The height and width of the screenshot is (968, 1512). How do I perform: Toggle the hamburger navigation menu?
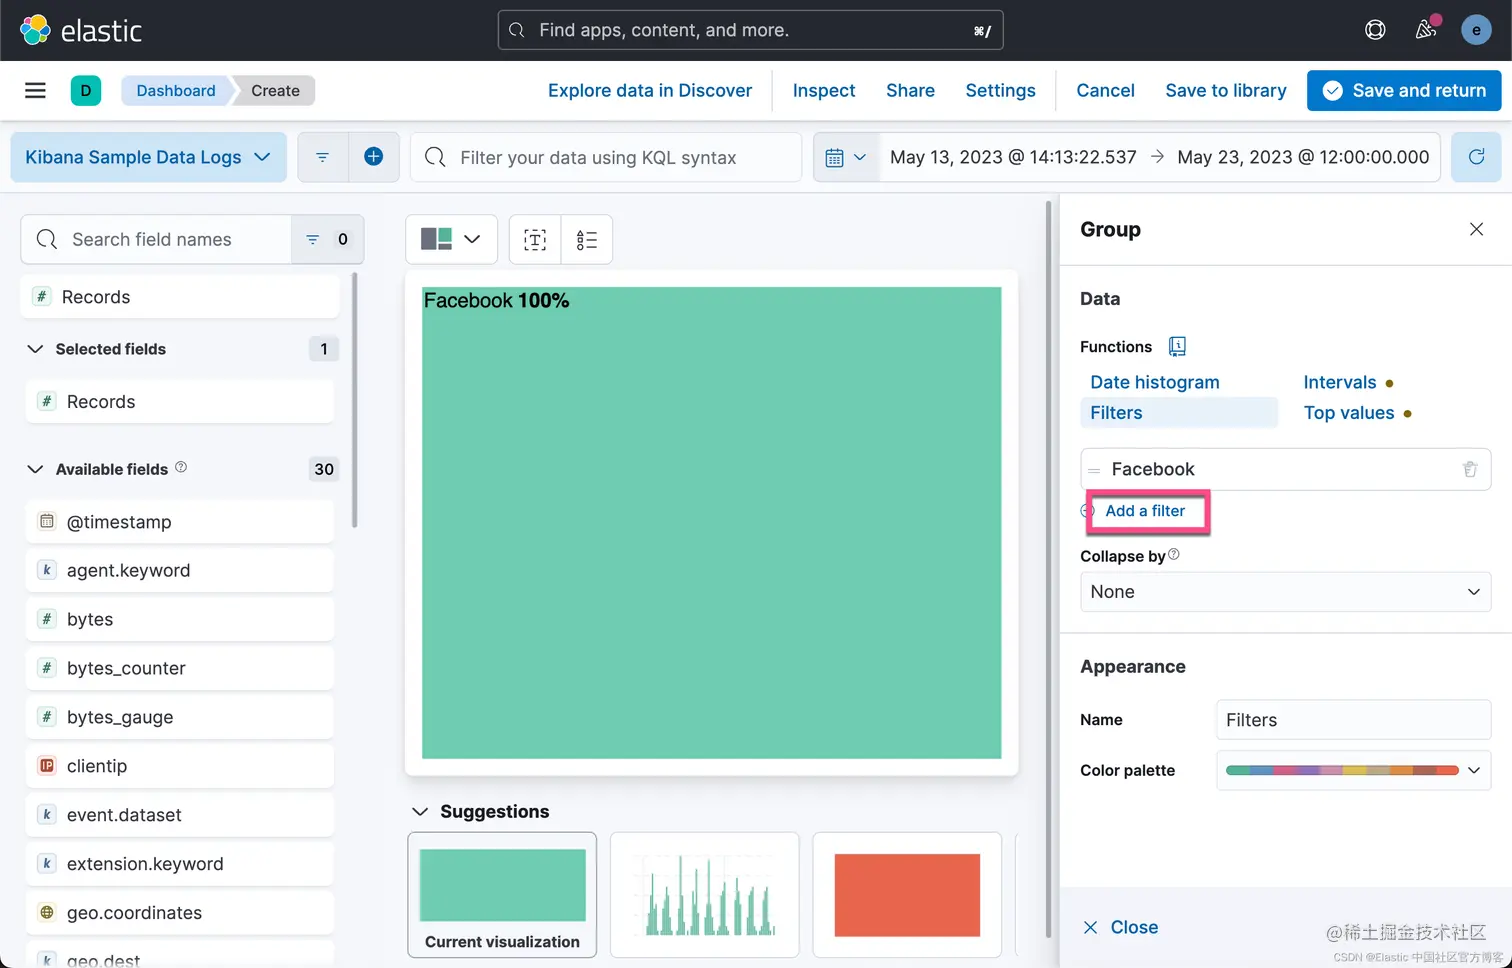coord(35,90)
